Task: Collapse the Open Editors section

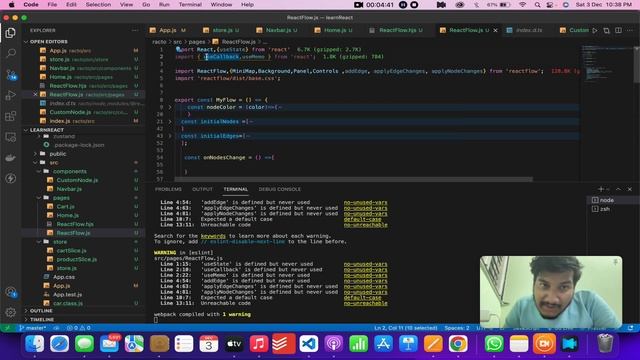Action: click(x=49, y=42)
